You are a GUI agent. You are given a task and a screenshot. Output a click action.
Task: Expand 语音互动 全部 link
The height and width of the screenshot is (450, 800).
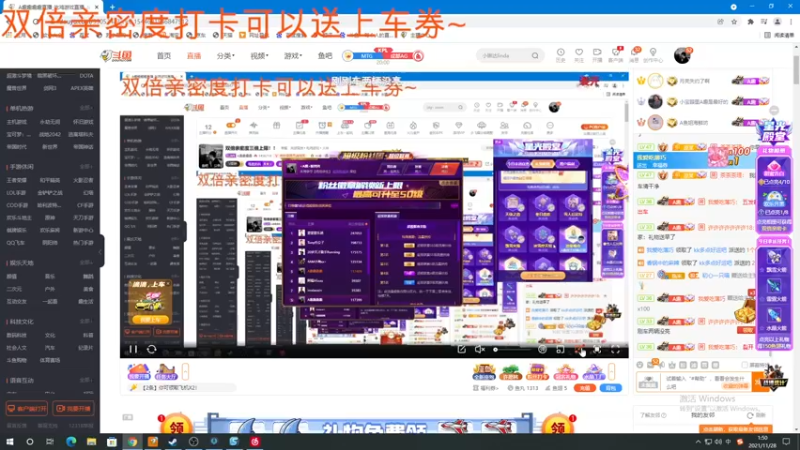click(87, 380)
